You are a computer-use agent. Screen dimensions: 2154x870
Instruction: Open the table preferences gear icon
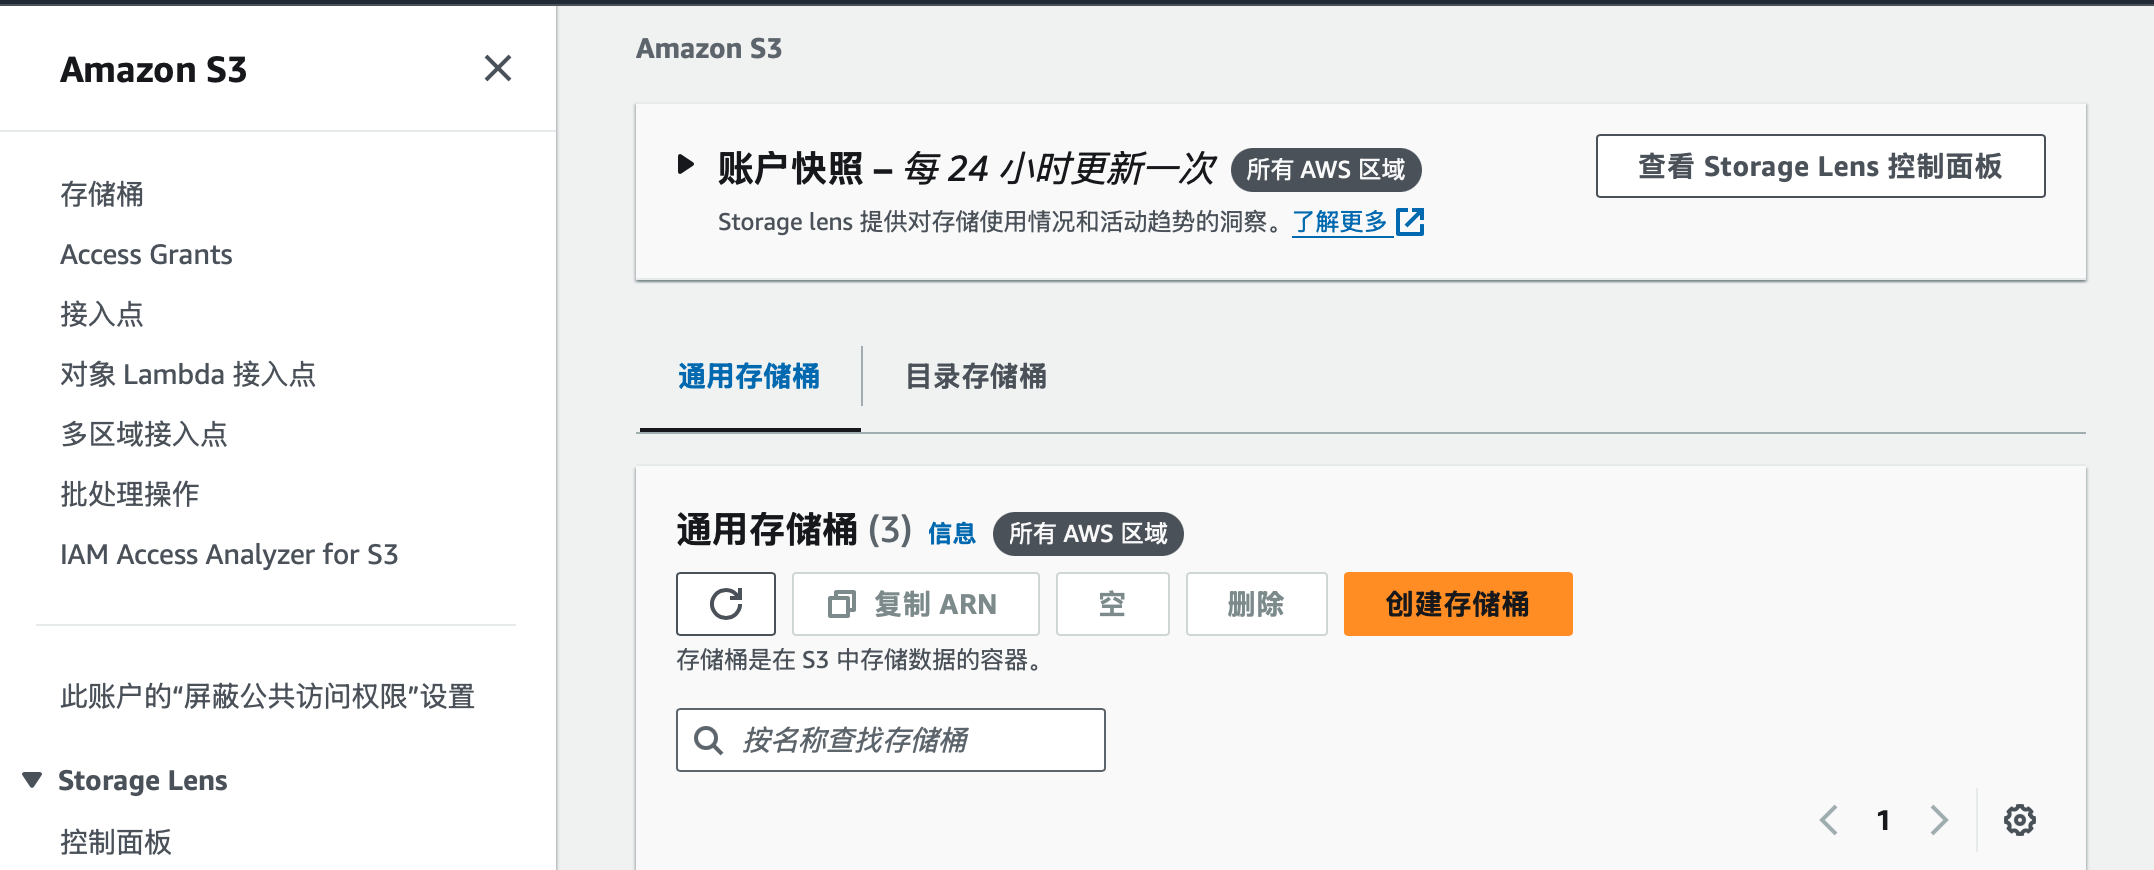pyautogui.click(x=2019, y=820)
